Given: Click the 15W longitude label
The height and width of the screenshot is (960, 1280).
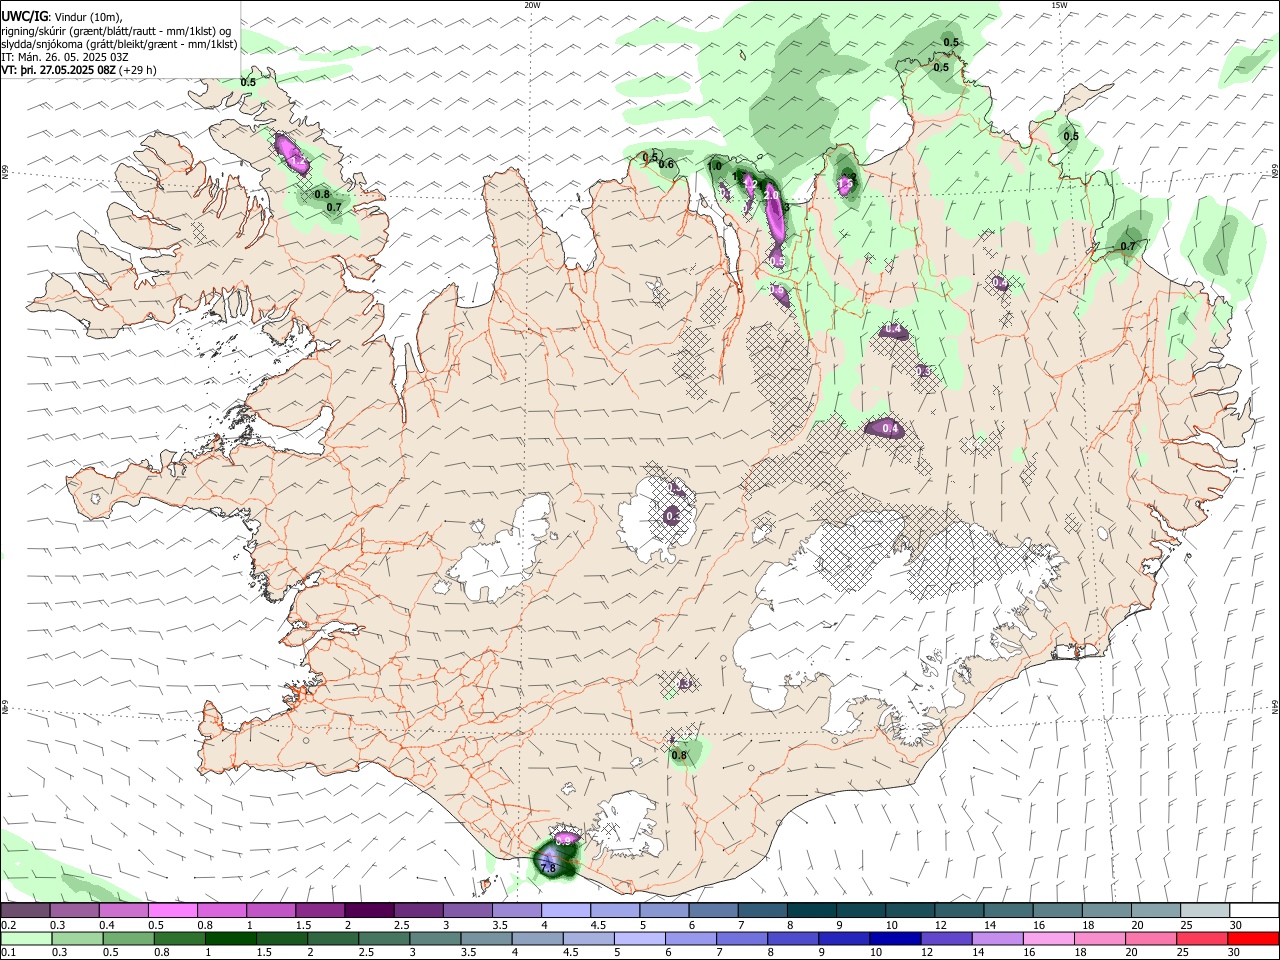Looking at the screenshot, I should click(x=1058, y=5).
